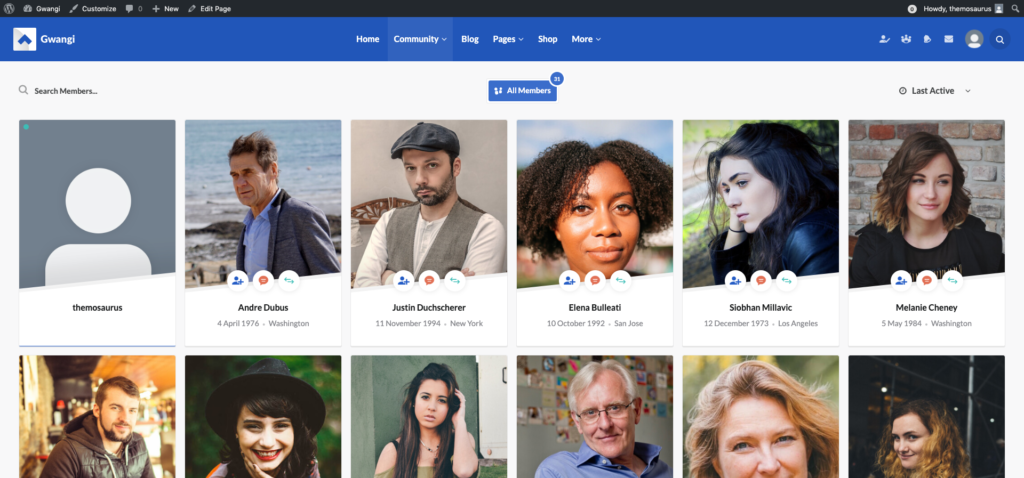Screen dimensions: 1024x478
Task: Open the Shop menu item
Action: pyautogui.click(x=547, y=39)
